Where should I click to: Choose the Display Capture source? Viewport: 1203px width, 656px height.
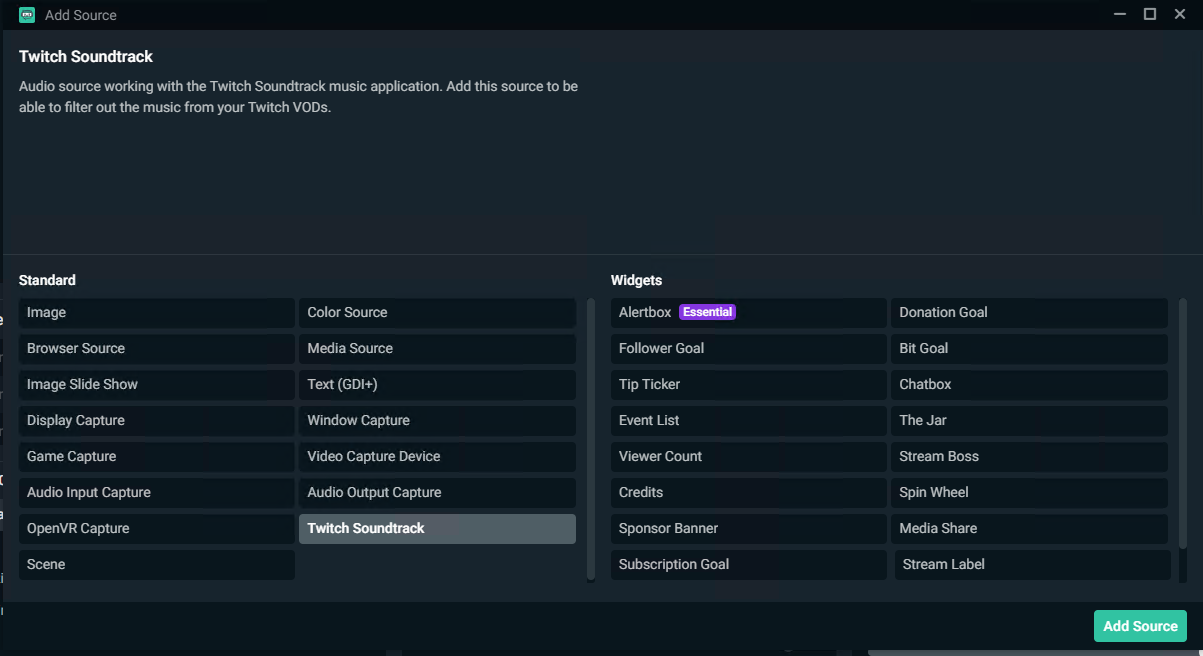pyautogui.click(x=155, y=420)
